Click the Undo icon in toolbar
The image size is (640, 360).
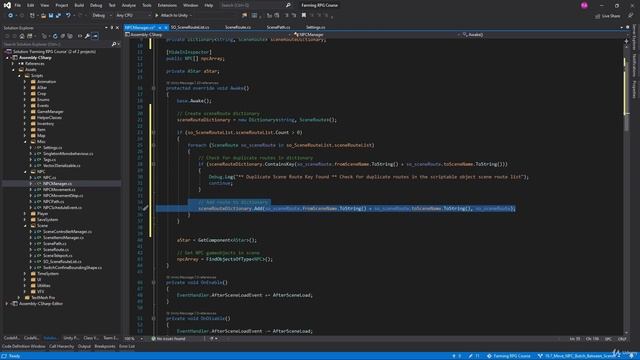coord(68,16)
